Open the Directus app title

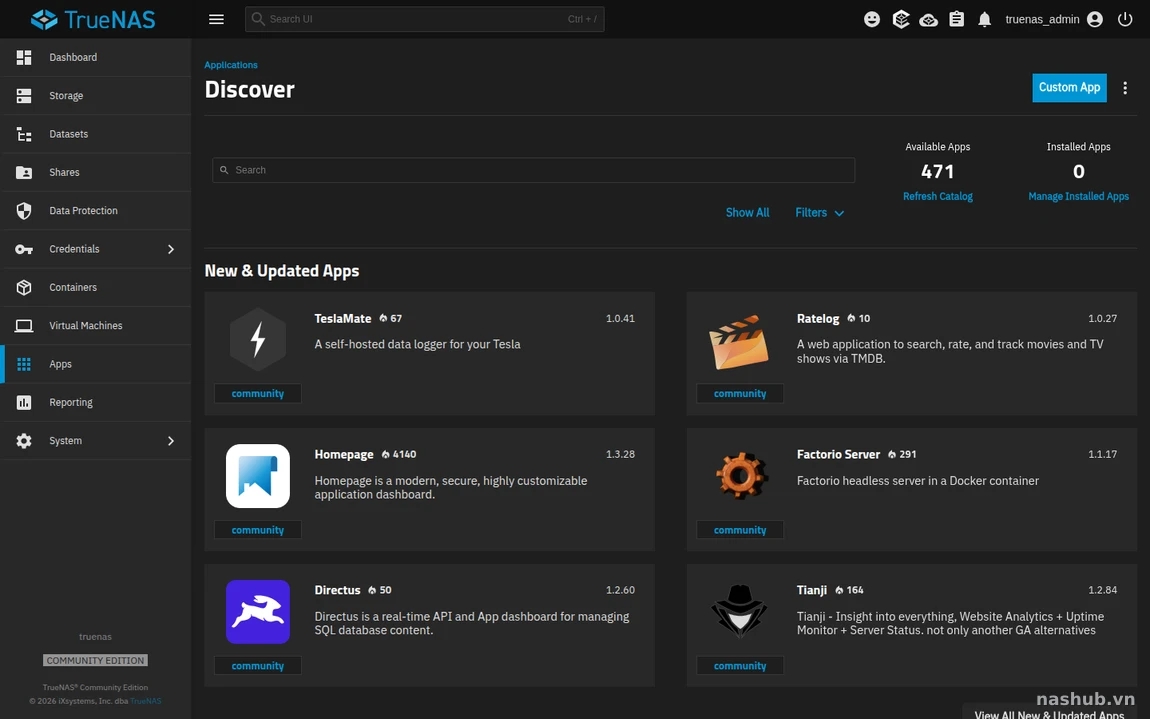337,591
